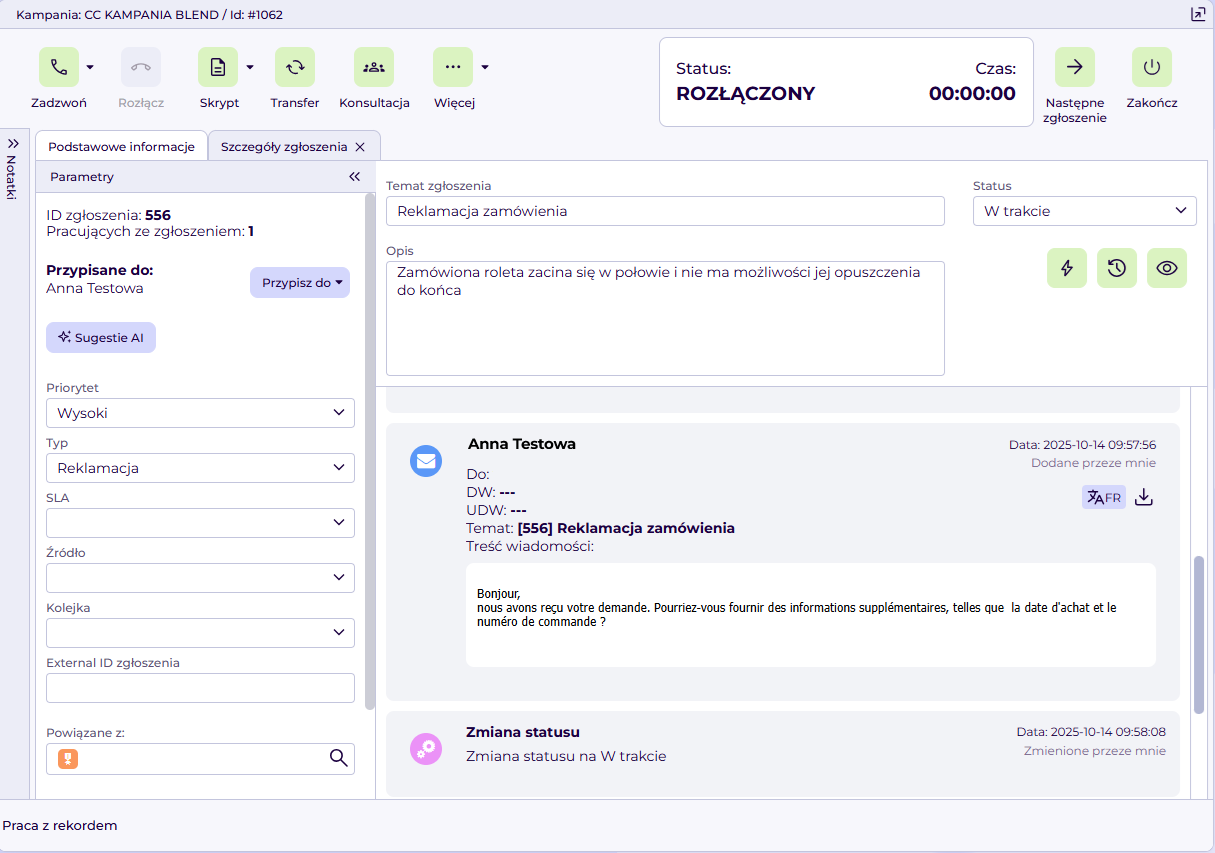This screenshot has height=853, width=1215.
Task: Download the Anna Testowa message
Action: (1145, 497)
